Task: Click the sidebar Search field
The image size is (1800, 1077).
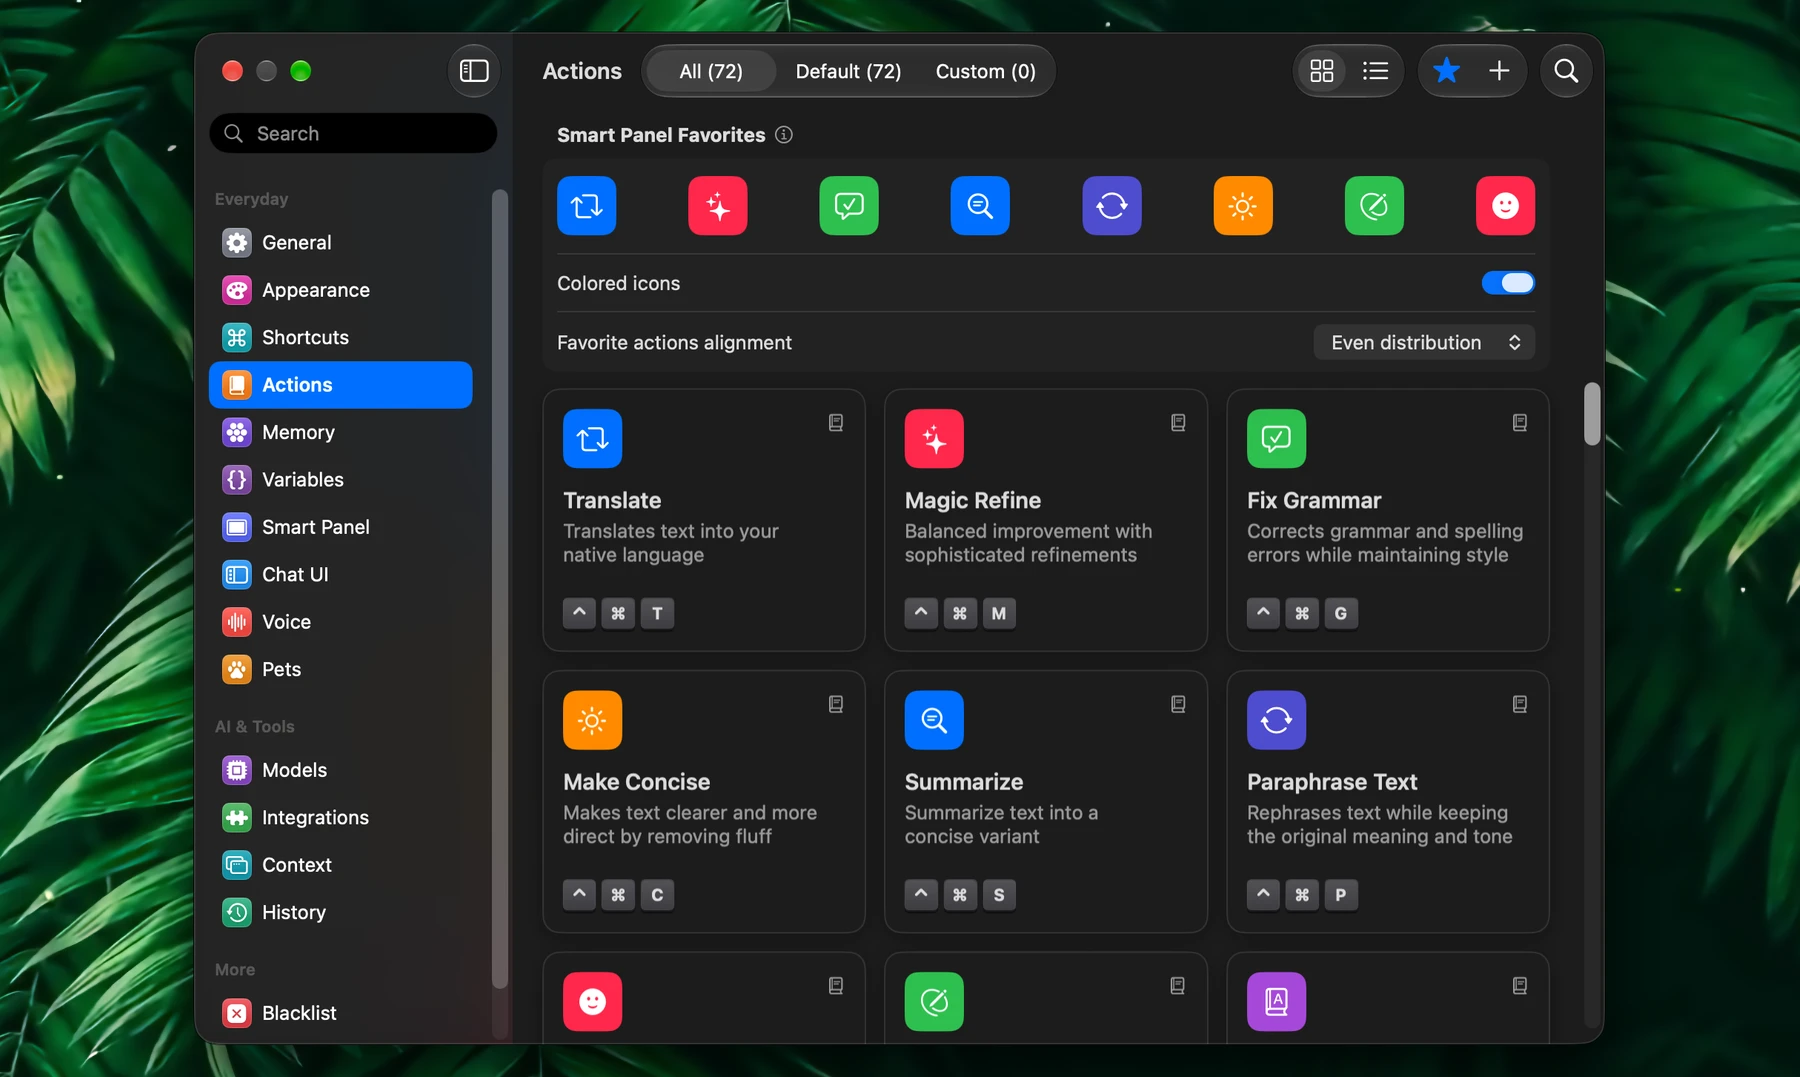Action: (353, 133)
